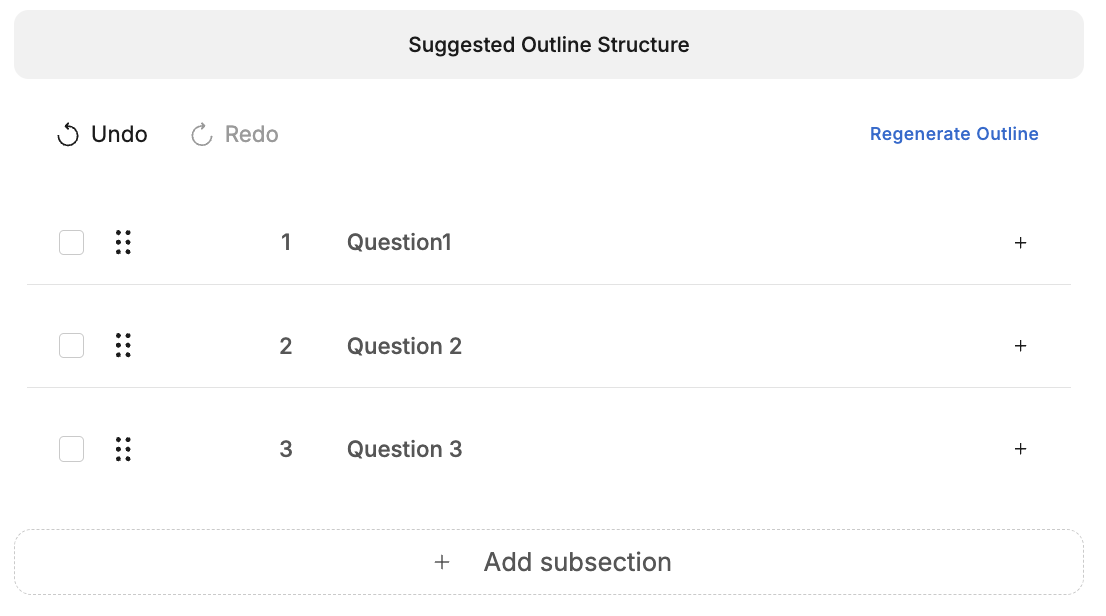The width and height of the screenshot is (1106, 616).
Task: Click the Undo arrow icon
Action: point(68,134)
